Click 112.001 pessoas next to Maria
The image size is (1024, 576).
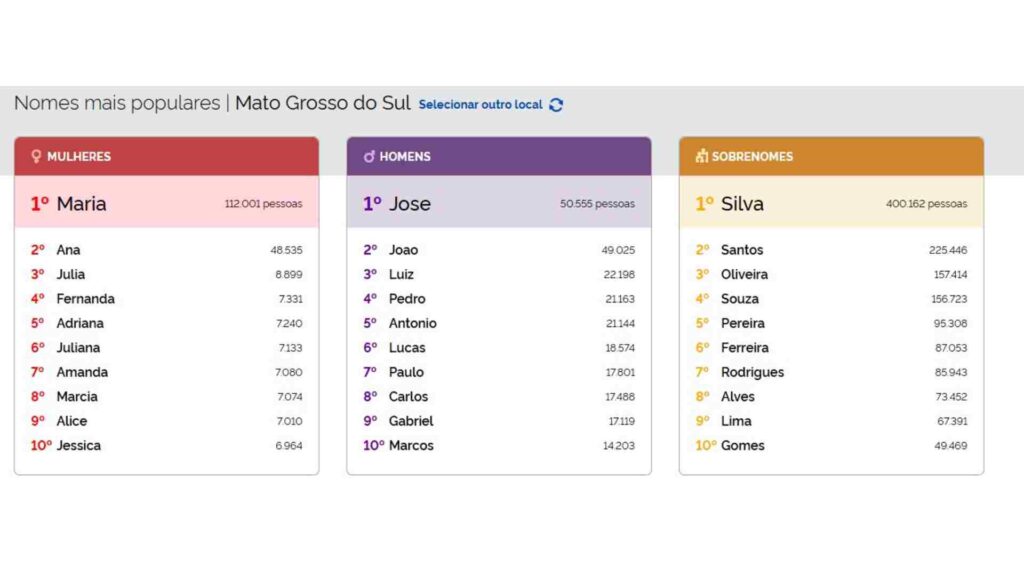[x=265, y=203]
